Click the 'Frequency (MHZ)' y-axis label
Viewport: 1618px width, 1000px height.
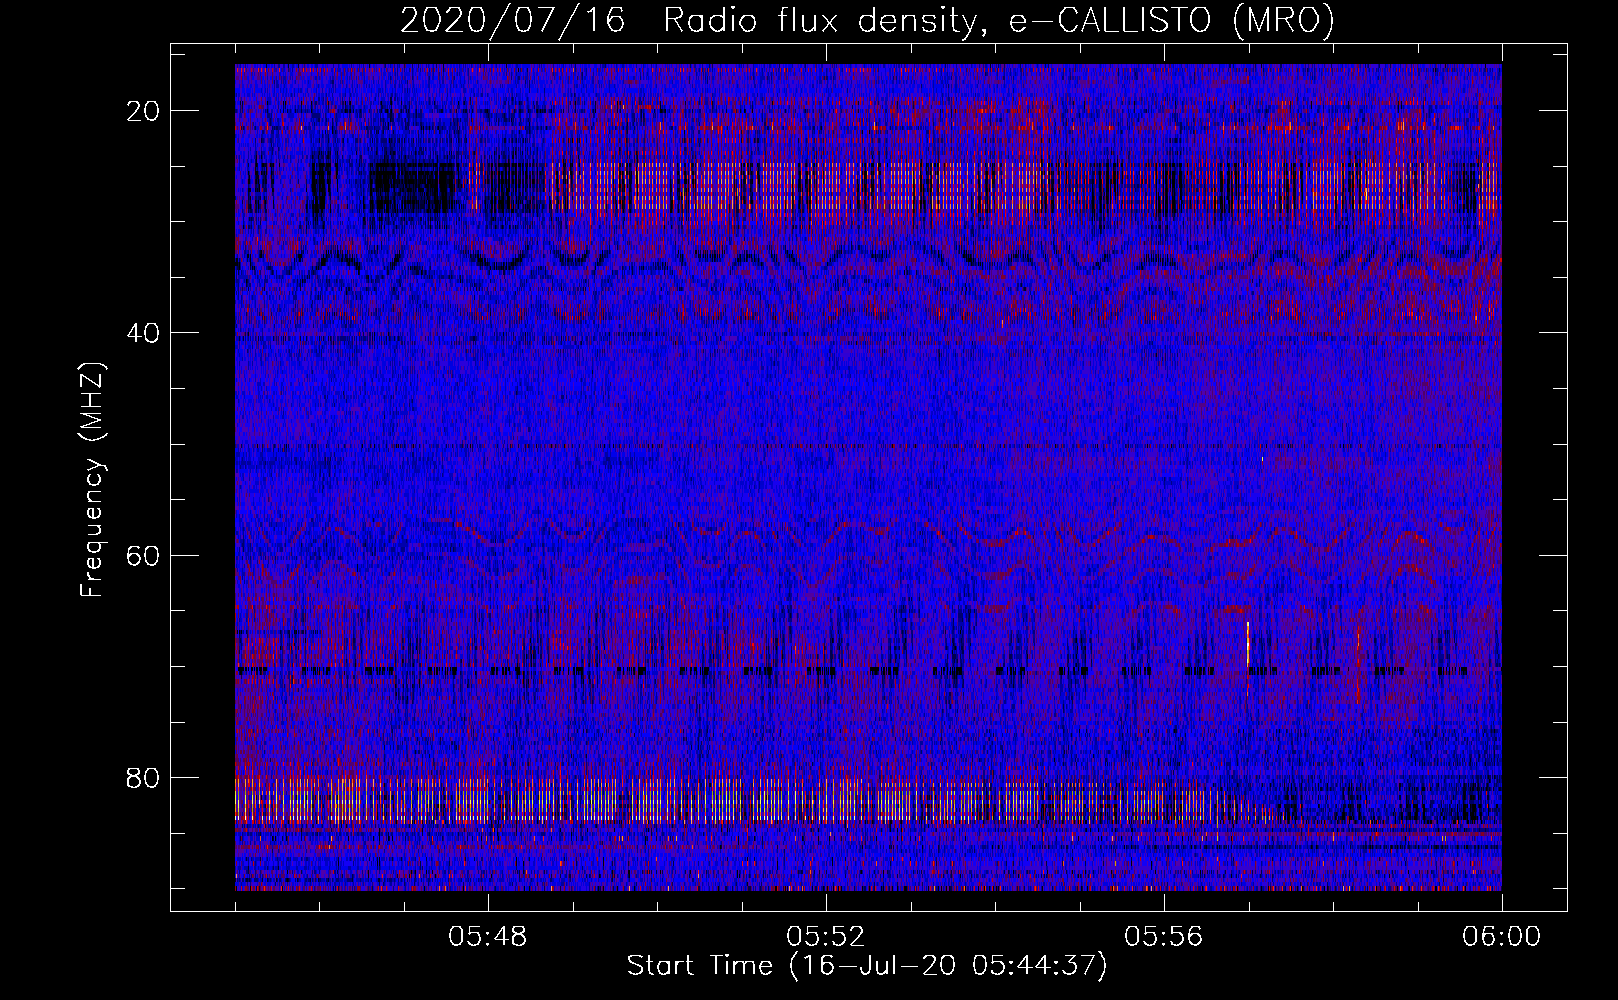point(92,481)
